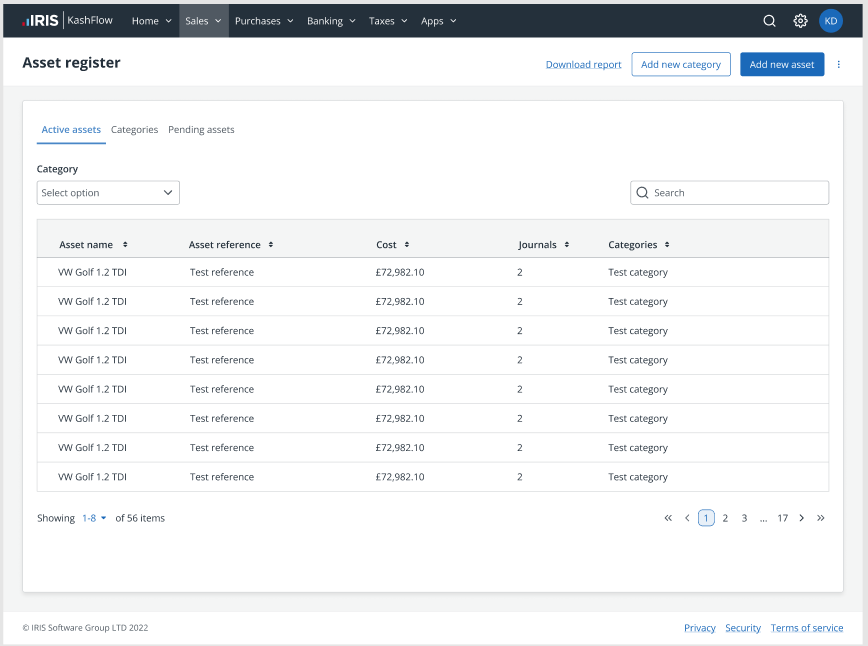
Task: Expand the Category select option dropdown
Action: pos(108,193)
